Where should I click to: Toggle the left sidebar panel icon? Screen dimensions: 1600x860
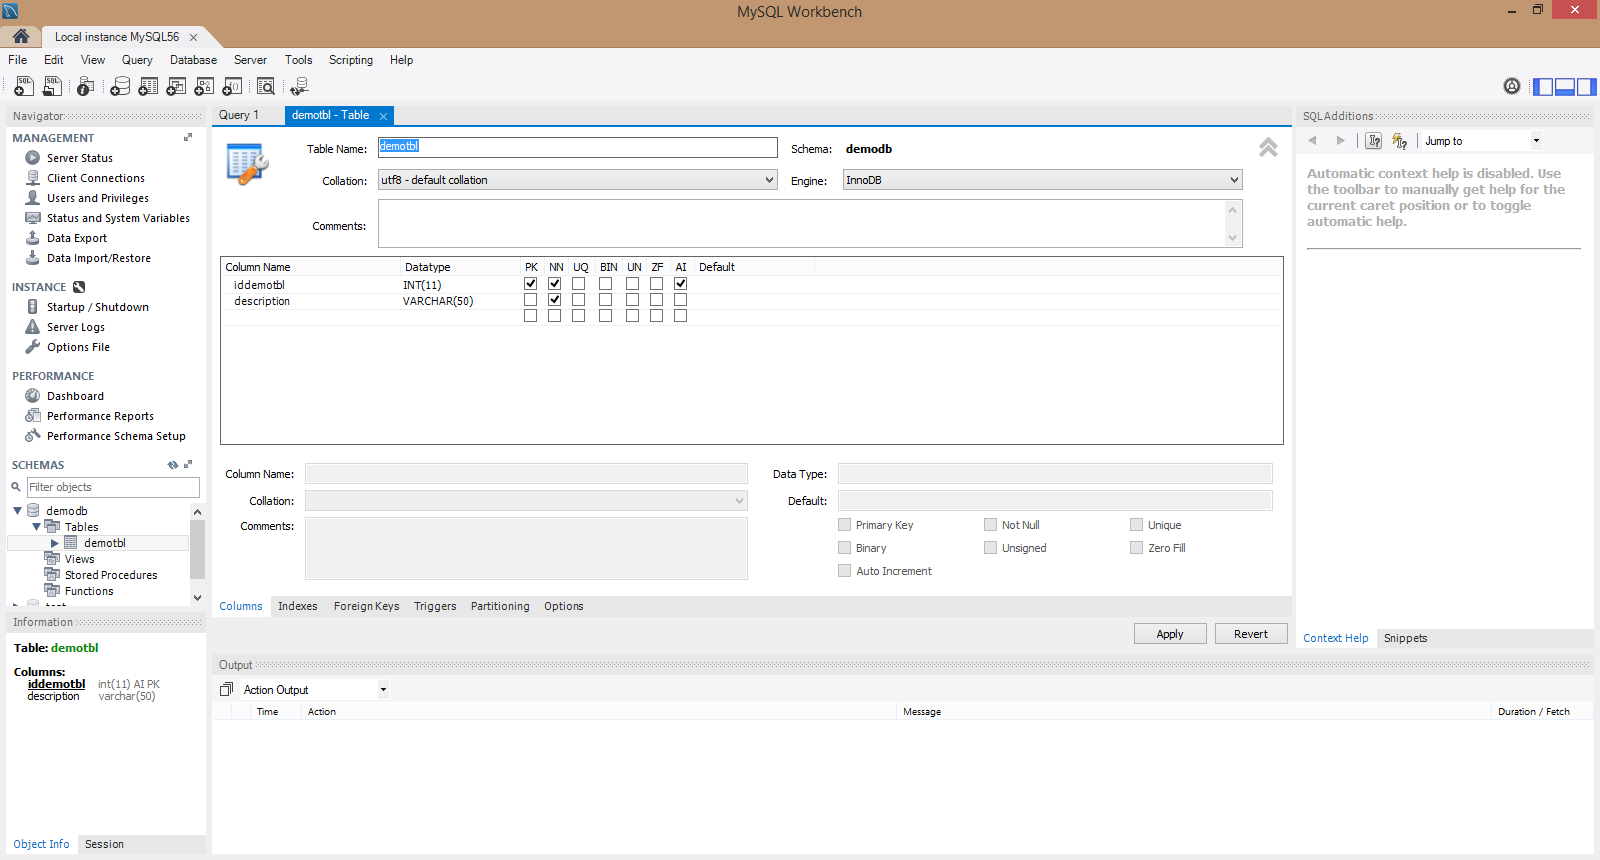tap(1543, 87)
